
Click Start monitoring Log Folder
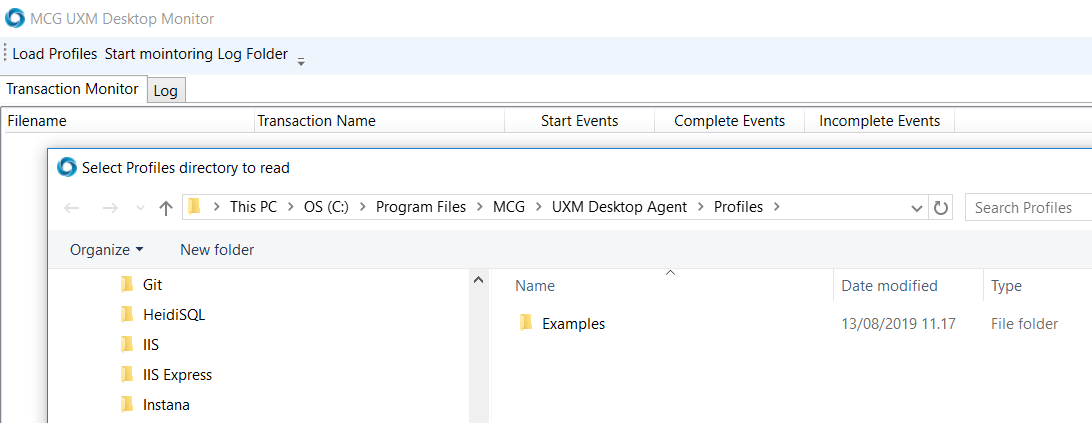tap(196, 54)
